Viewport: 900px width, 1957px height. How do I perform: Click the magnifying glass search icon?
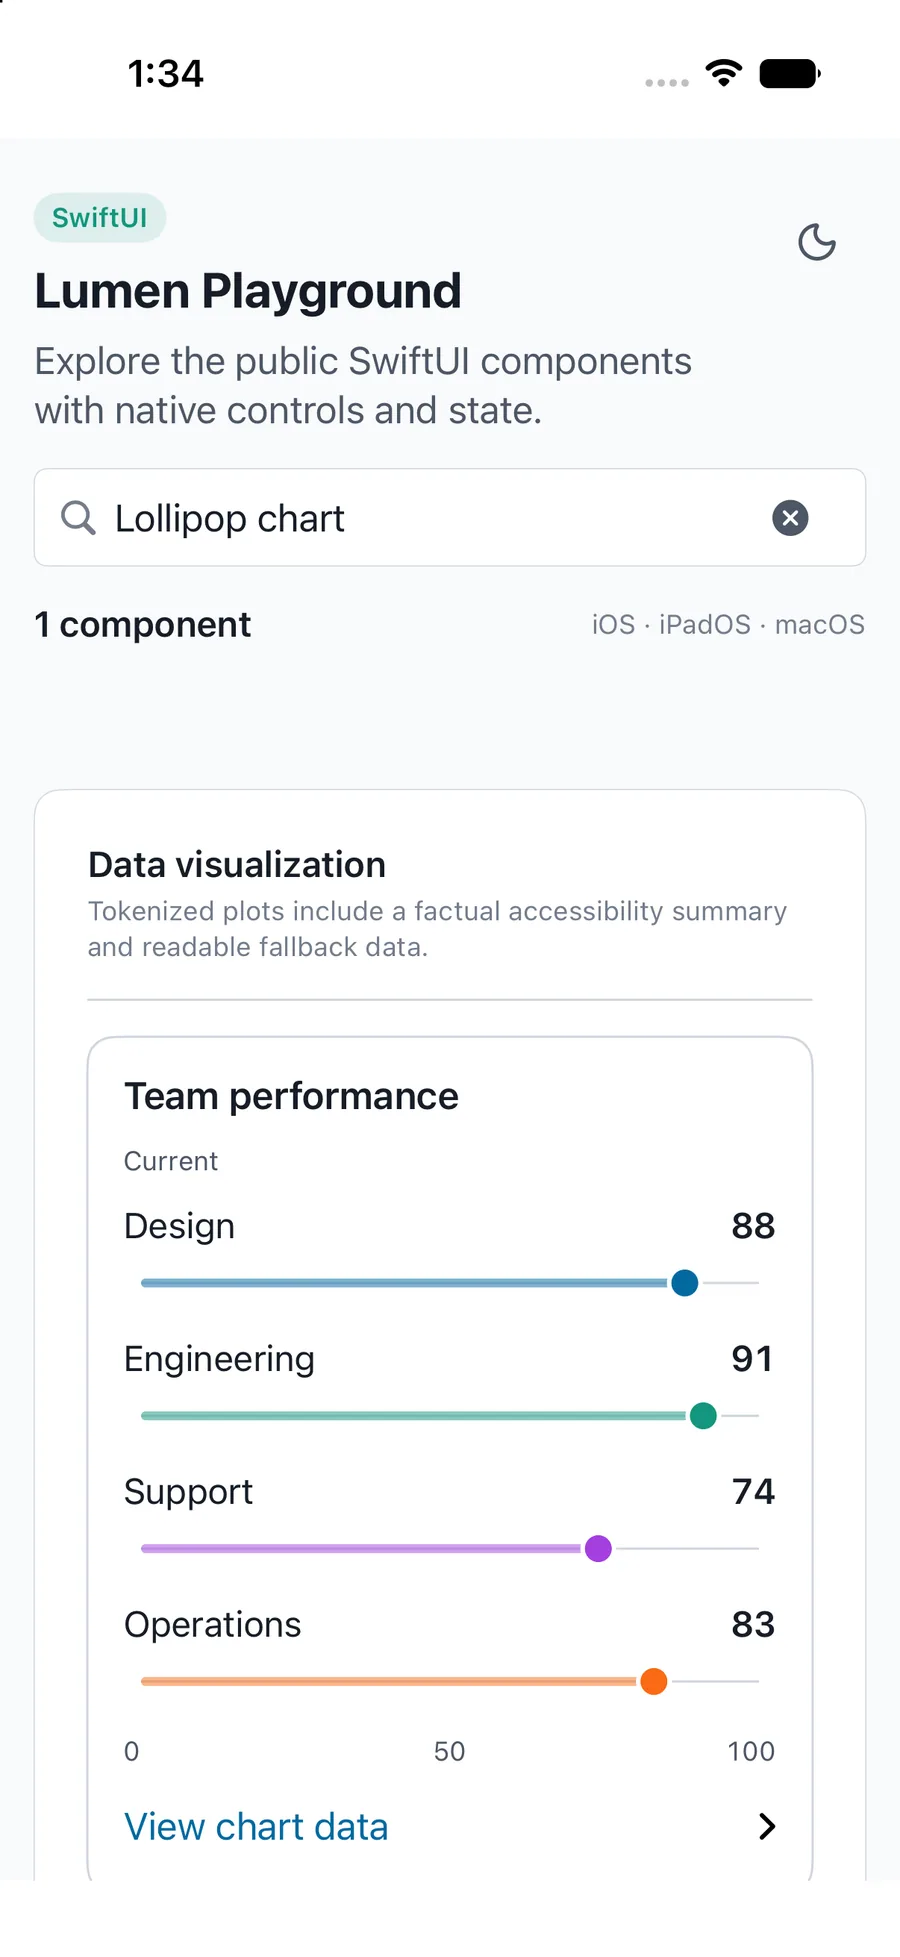[x=78, y=518]
